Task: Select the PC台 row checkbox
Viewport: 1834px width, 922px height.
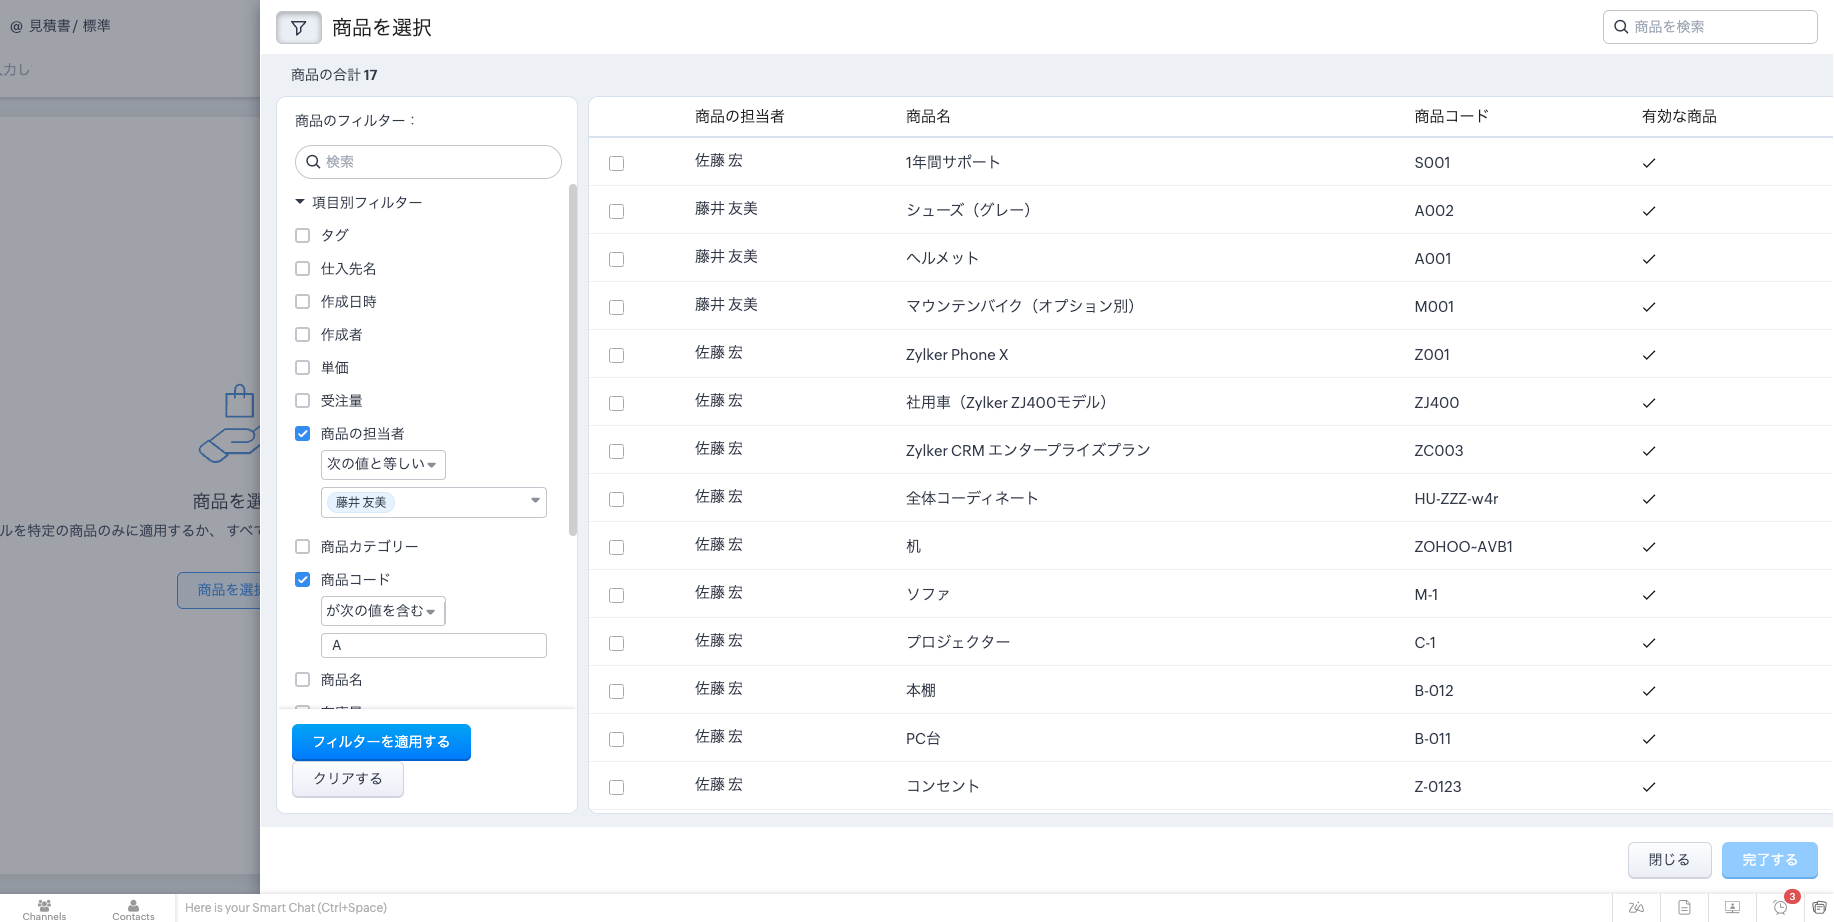Action: click(x=617, y=739)
